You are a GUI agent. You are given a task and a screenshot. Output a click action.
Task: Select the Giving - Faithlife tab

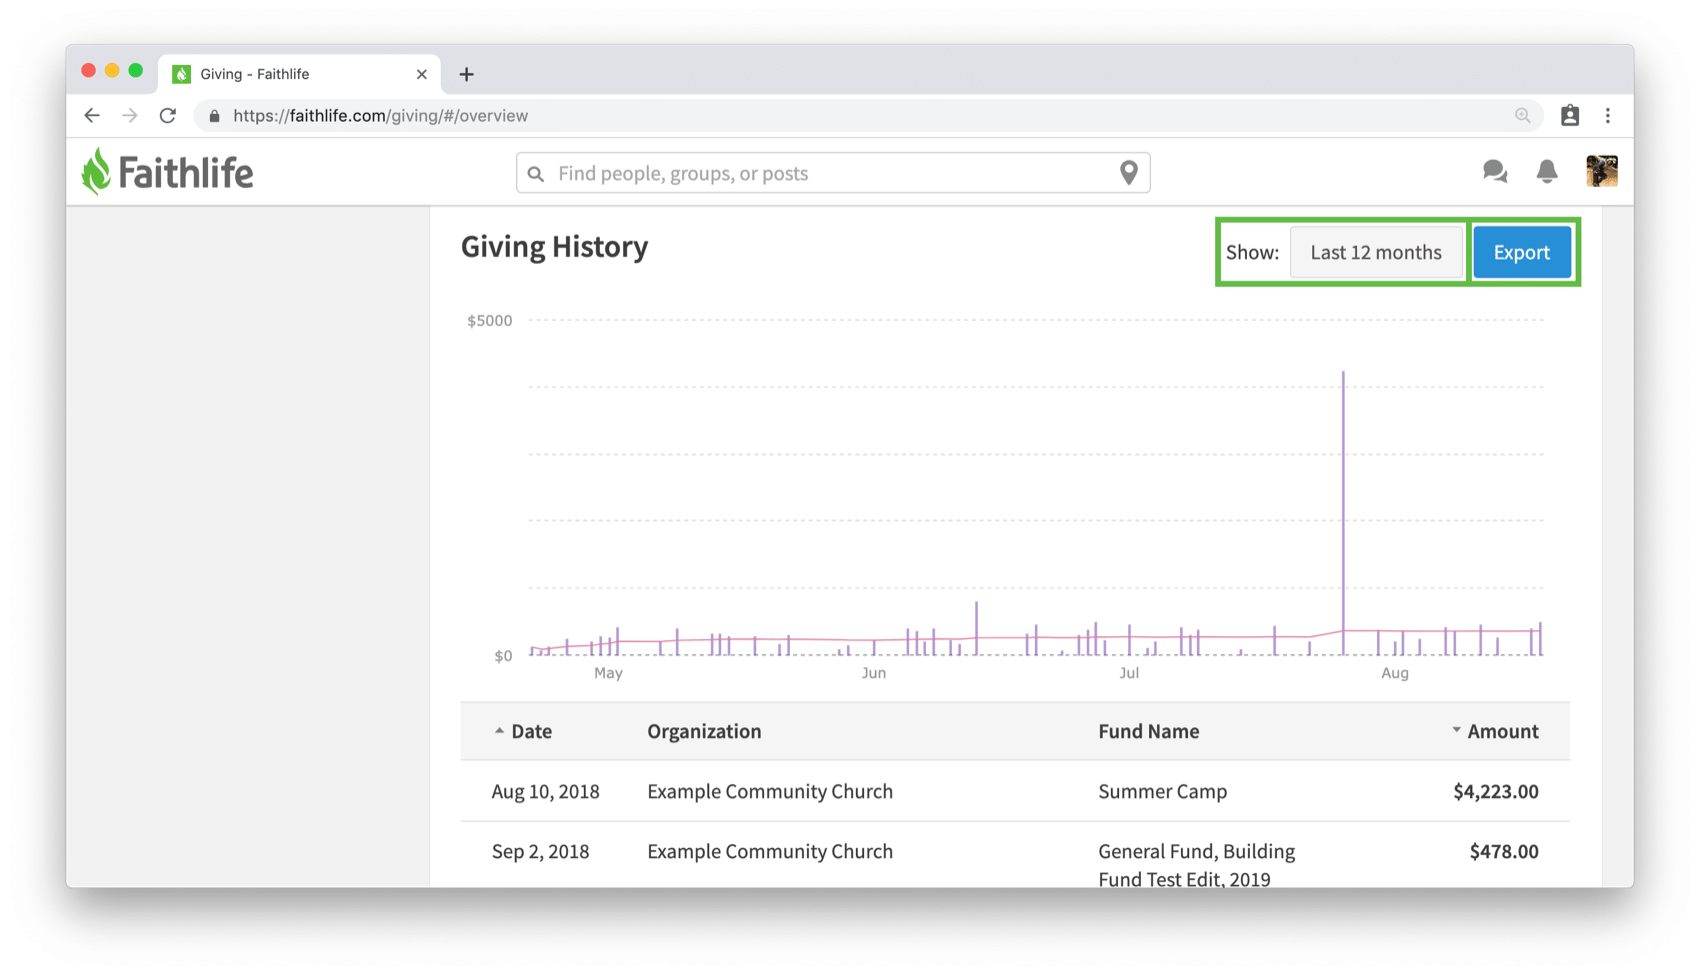pos(300,74)
